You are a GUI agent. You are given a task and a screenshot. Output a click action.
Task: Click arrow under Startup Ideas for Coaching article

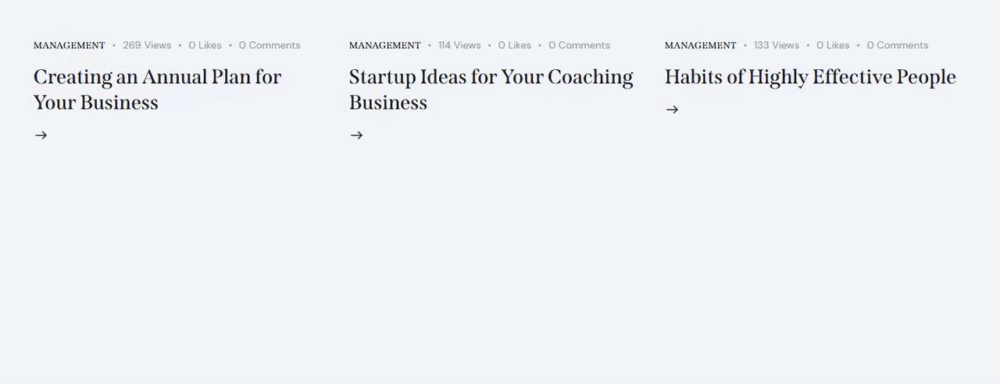tap(357, 135)
